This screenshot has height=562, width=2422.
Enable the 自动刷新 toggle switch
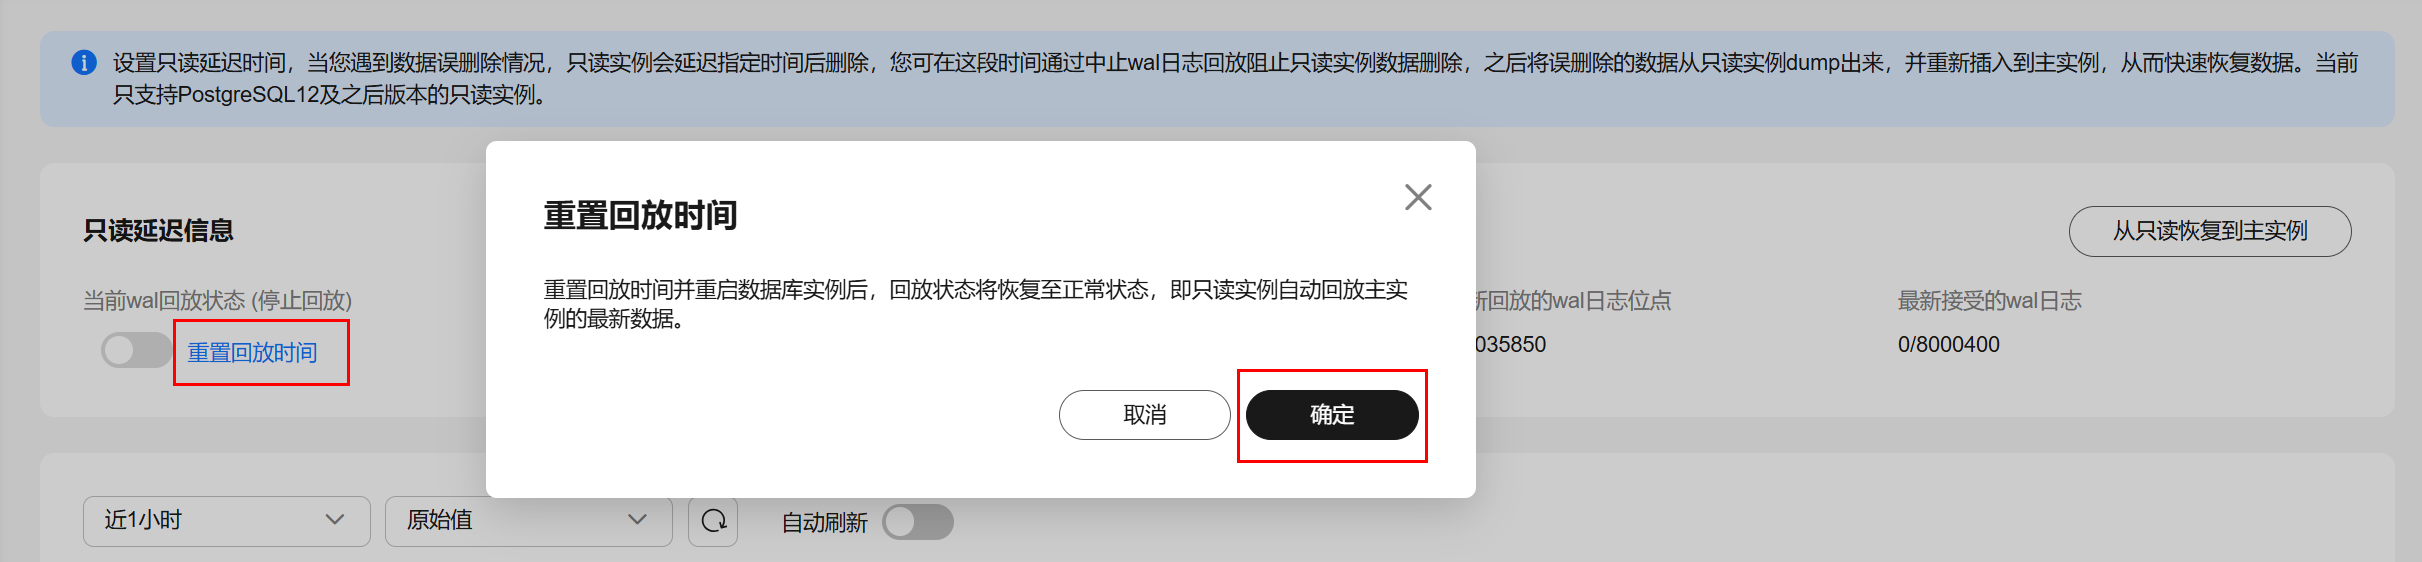tap(918, 521)
